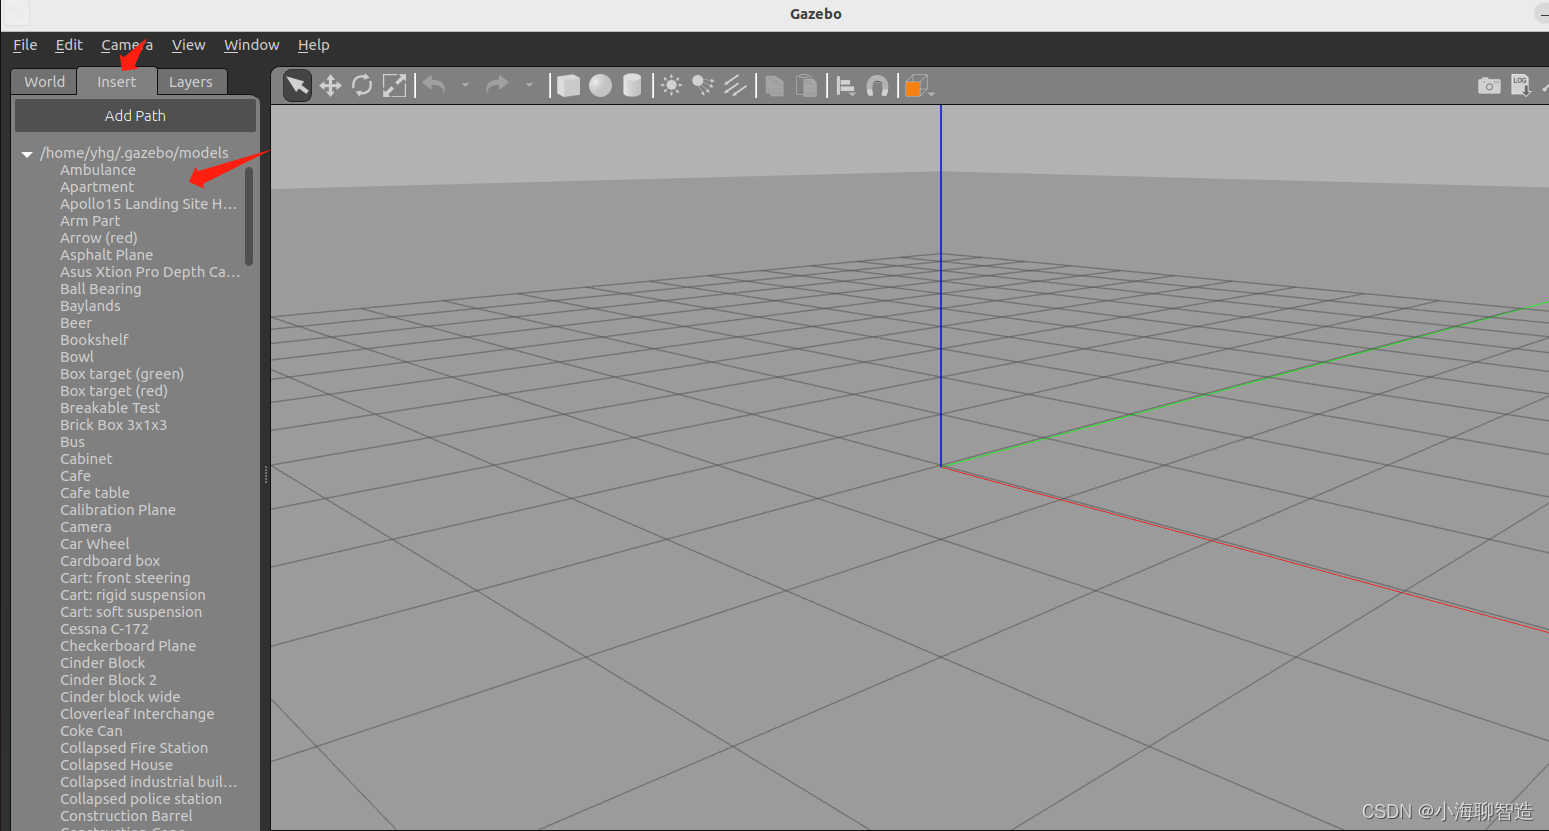This screenshot has height=831, width=1549.
Task: Take a screenshot with camera icon
Action: point(1489,86)
